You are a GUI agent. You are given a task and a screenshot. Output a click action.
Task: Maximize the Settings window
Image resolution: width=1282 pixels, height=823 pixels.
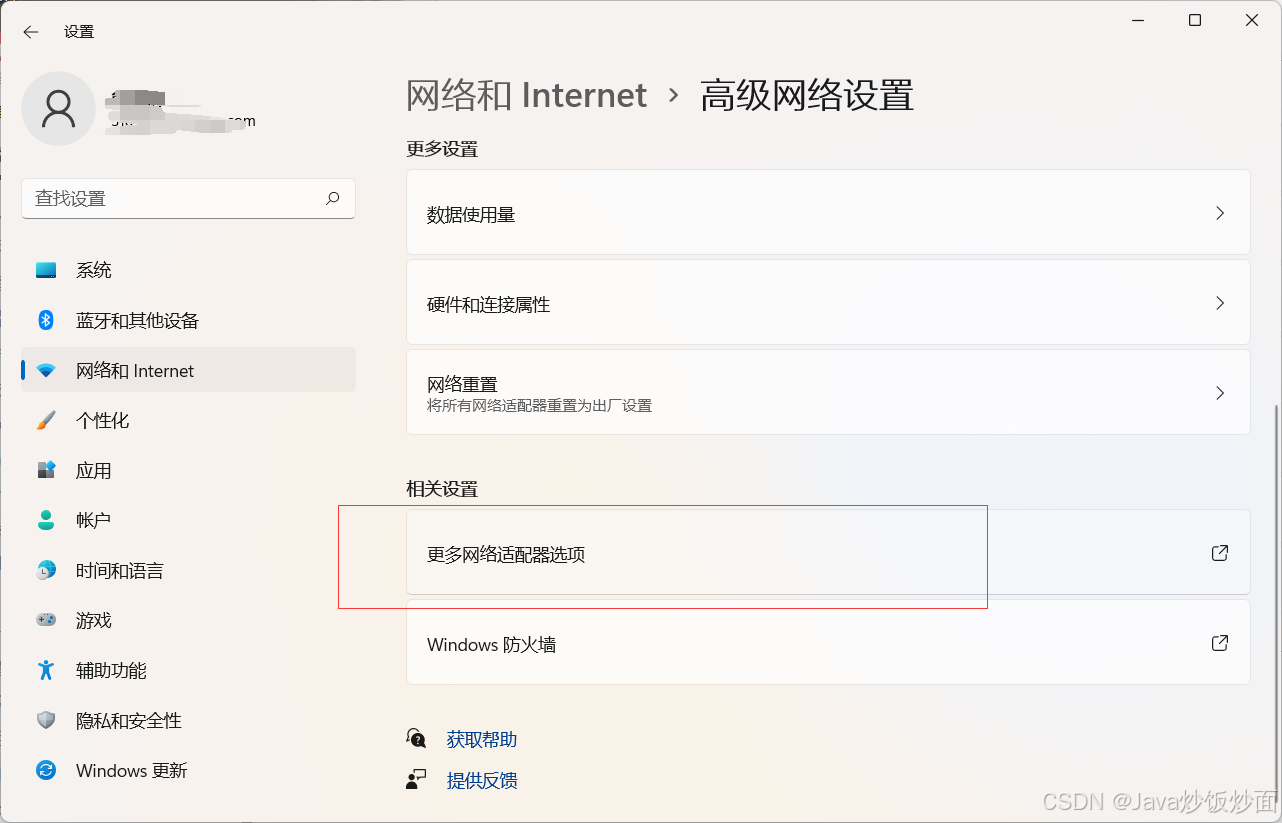(1195, 20)
